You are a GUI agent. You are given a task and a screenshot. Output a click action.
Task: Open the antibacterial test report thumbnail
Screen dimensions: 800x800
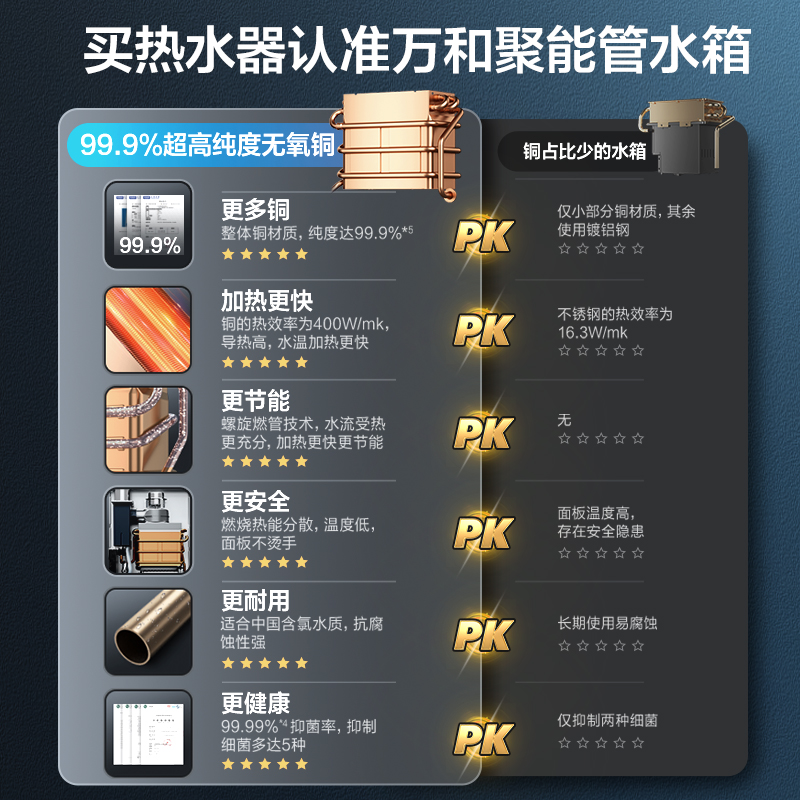[148, 733]
